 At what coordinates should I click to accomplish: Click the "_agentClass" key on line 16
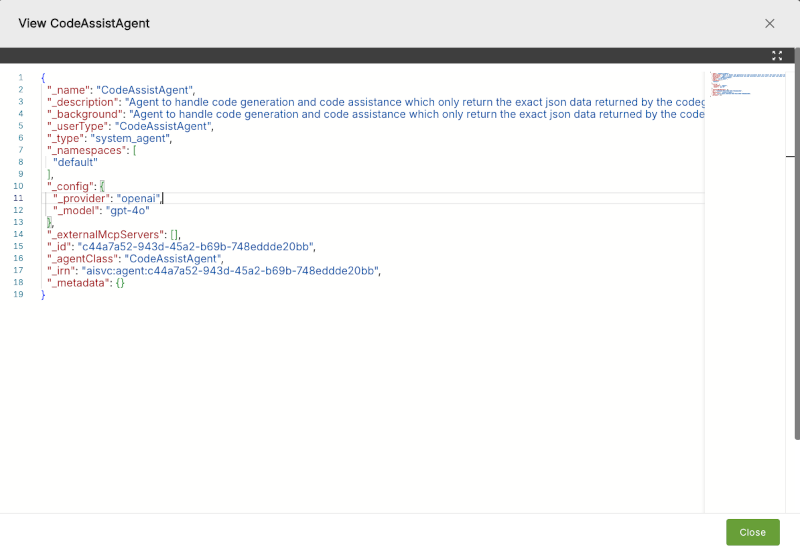point(83,259)
